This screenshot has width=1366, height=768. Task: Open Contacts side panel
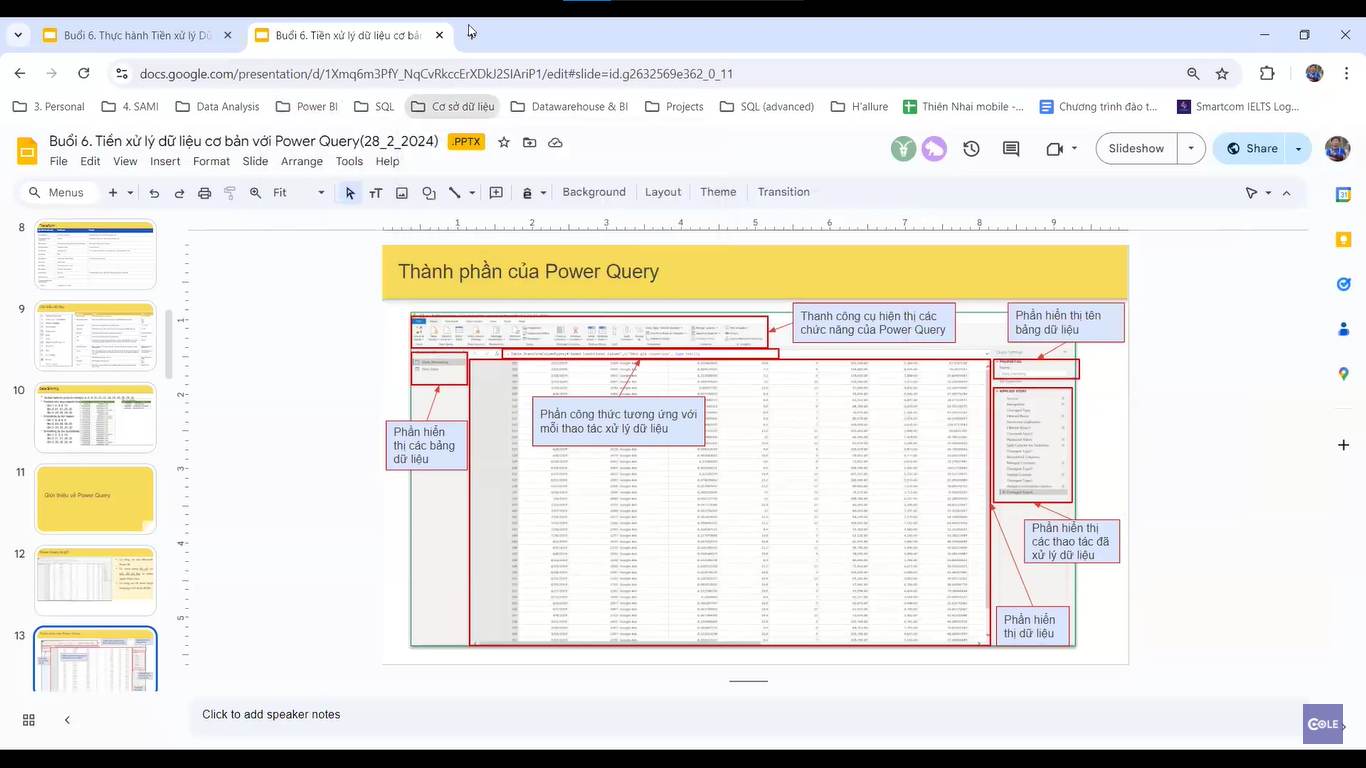tap(1343, 329)
